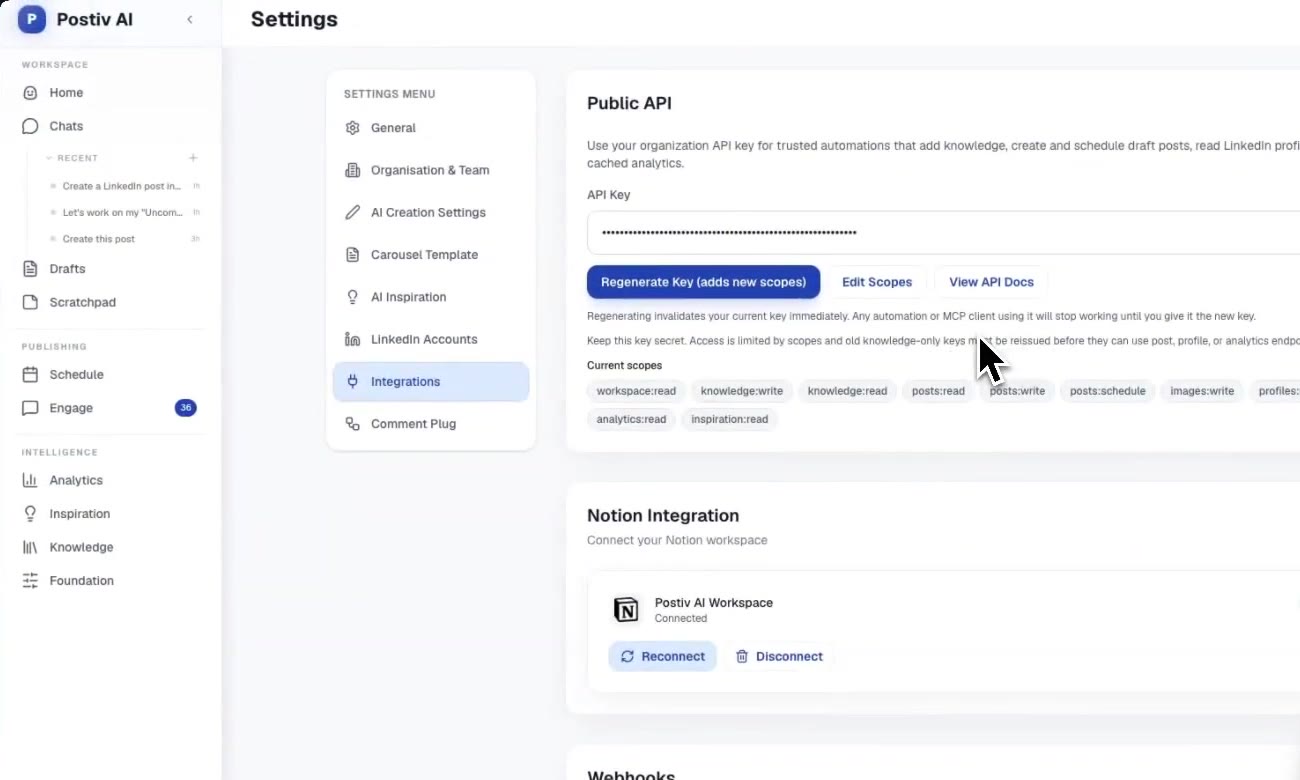Click the Notion logo icon

tap(626, 609)
